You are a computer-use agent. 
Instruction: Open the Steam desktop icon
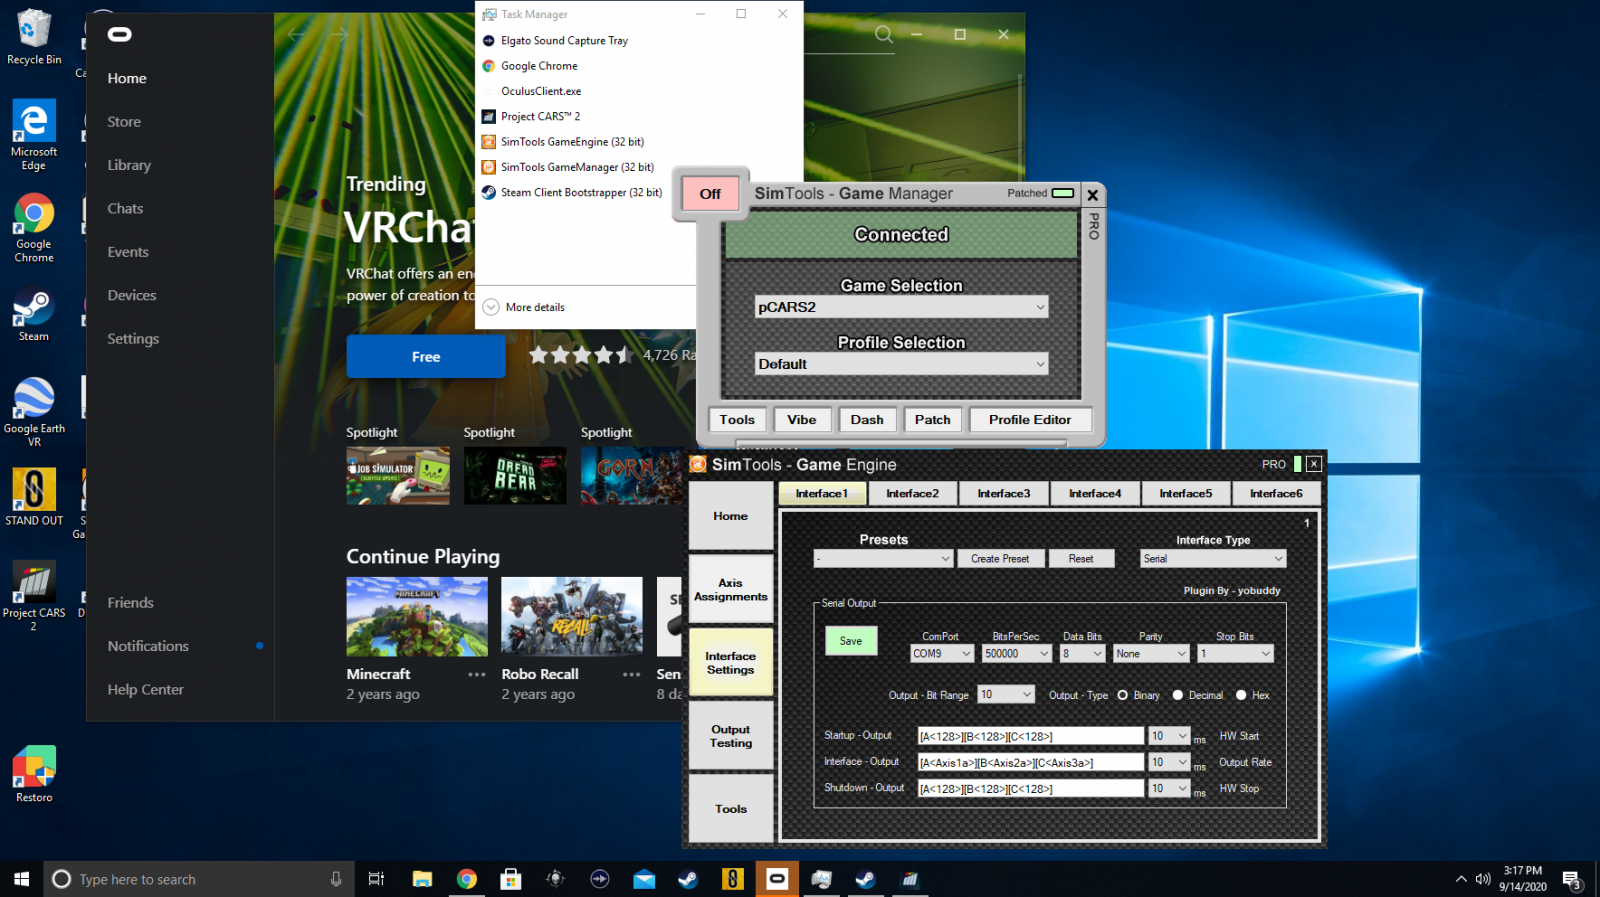pos(34,315)
